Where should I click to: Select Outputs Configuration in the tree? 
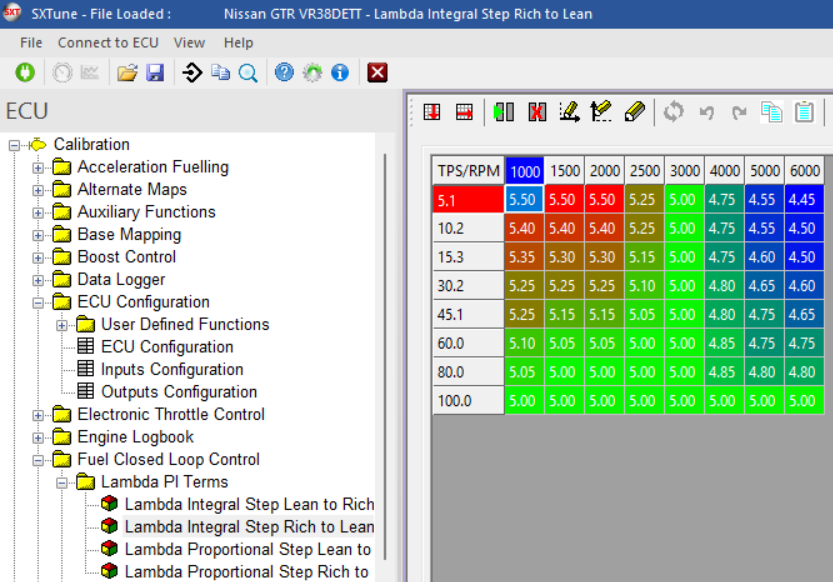click(x=179, y=392)
